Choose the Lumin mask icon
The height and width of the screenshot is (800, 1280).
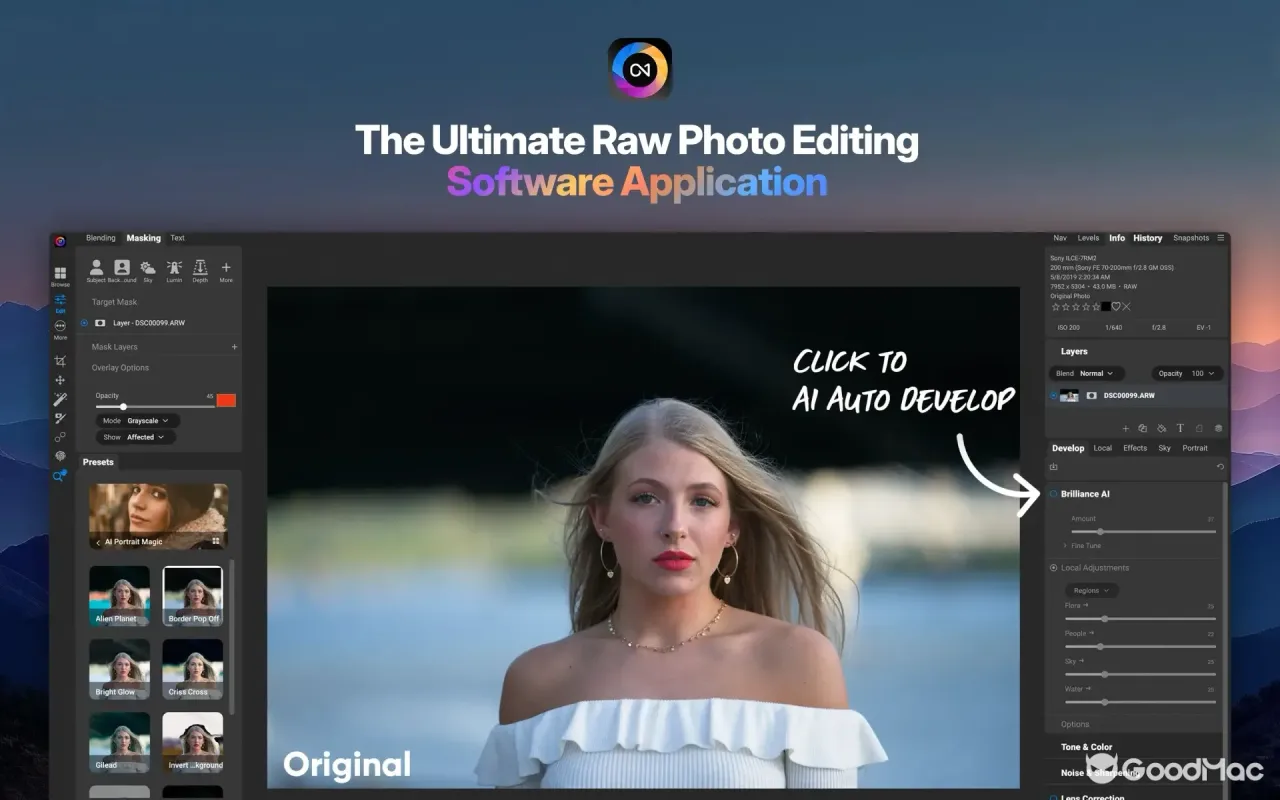174,271
